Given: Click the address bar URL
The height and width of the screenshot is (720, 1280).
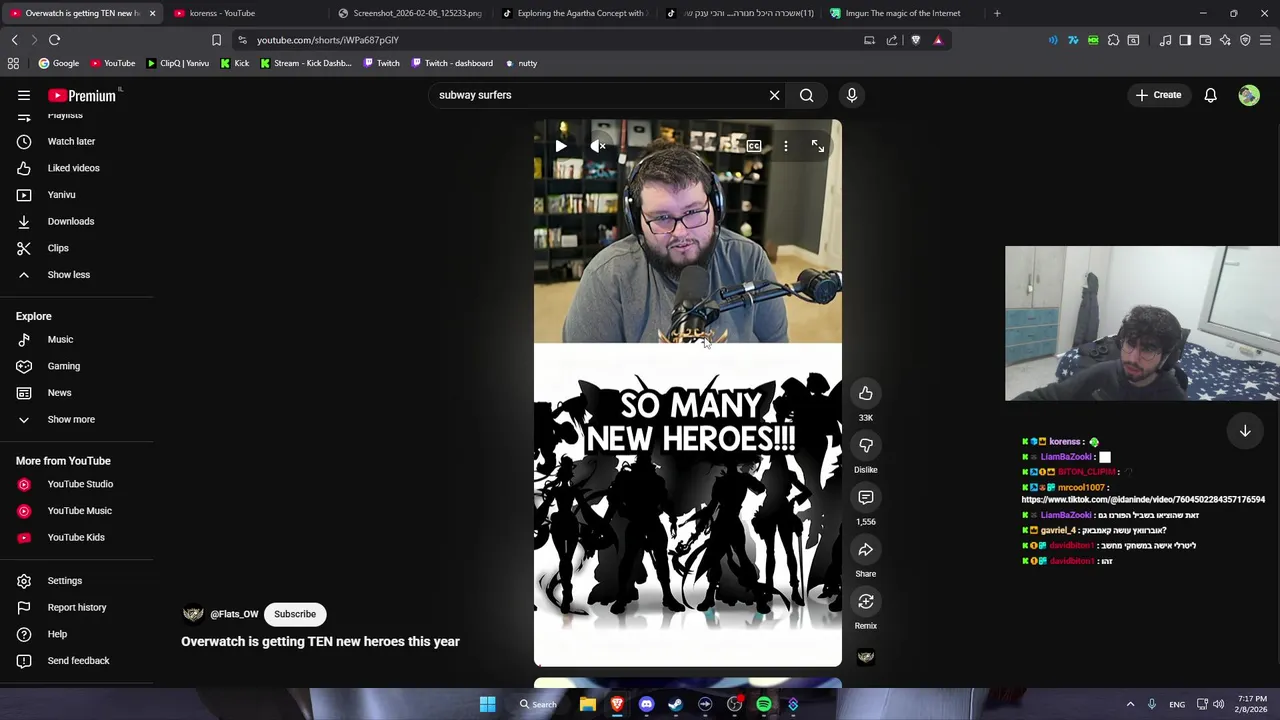Looking at the screenshot, I should click(328, 40).
